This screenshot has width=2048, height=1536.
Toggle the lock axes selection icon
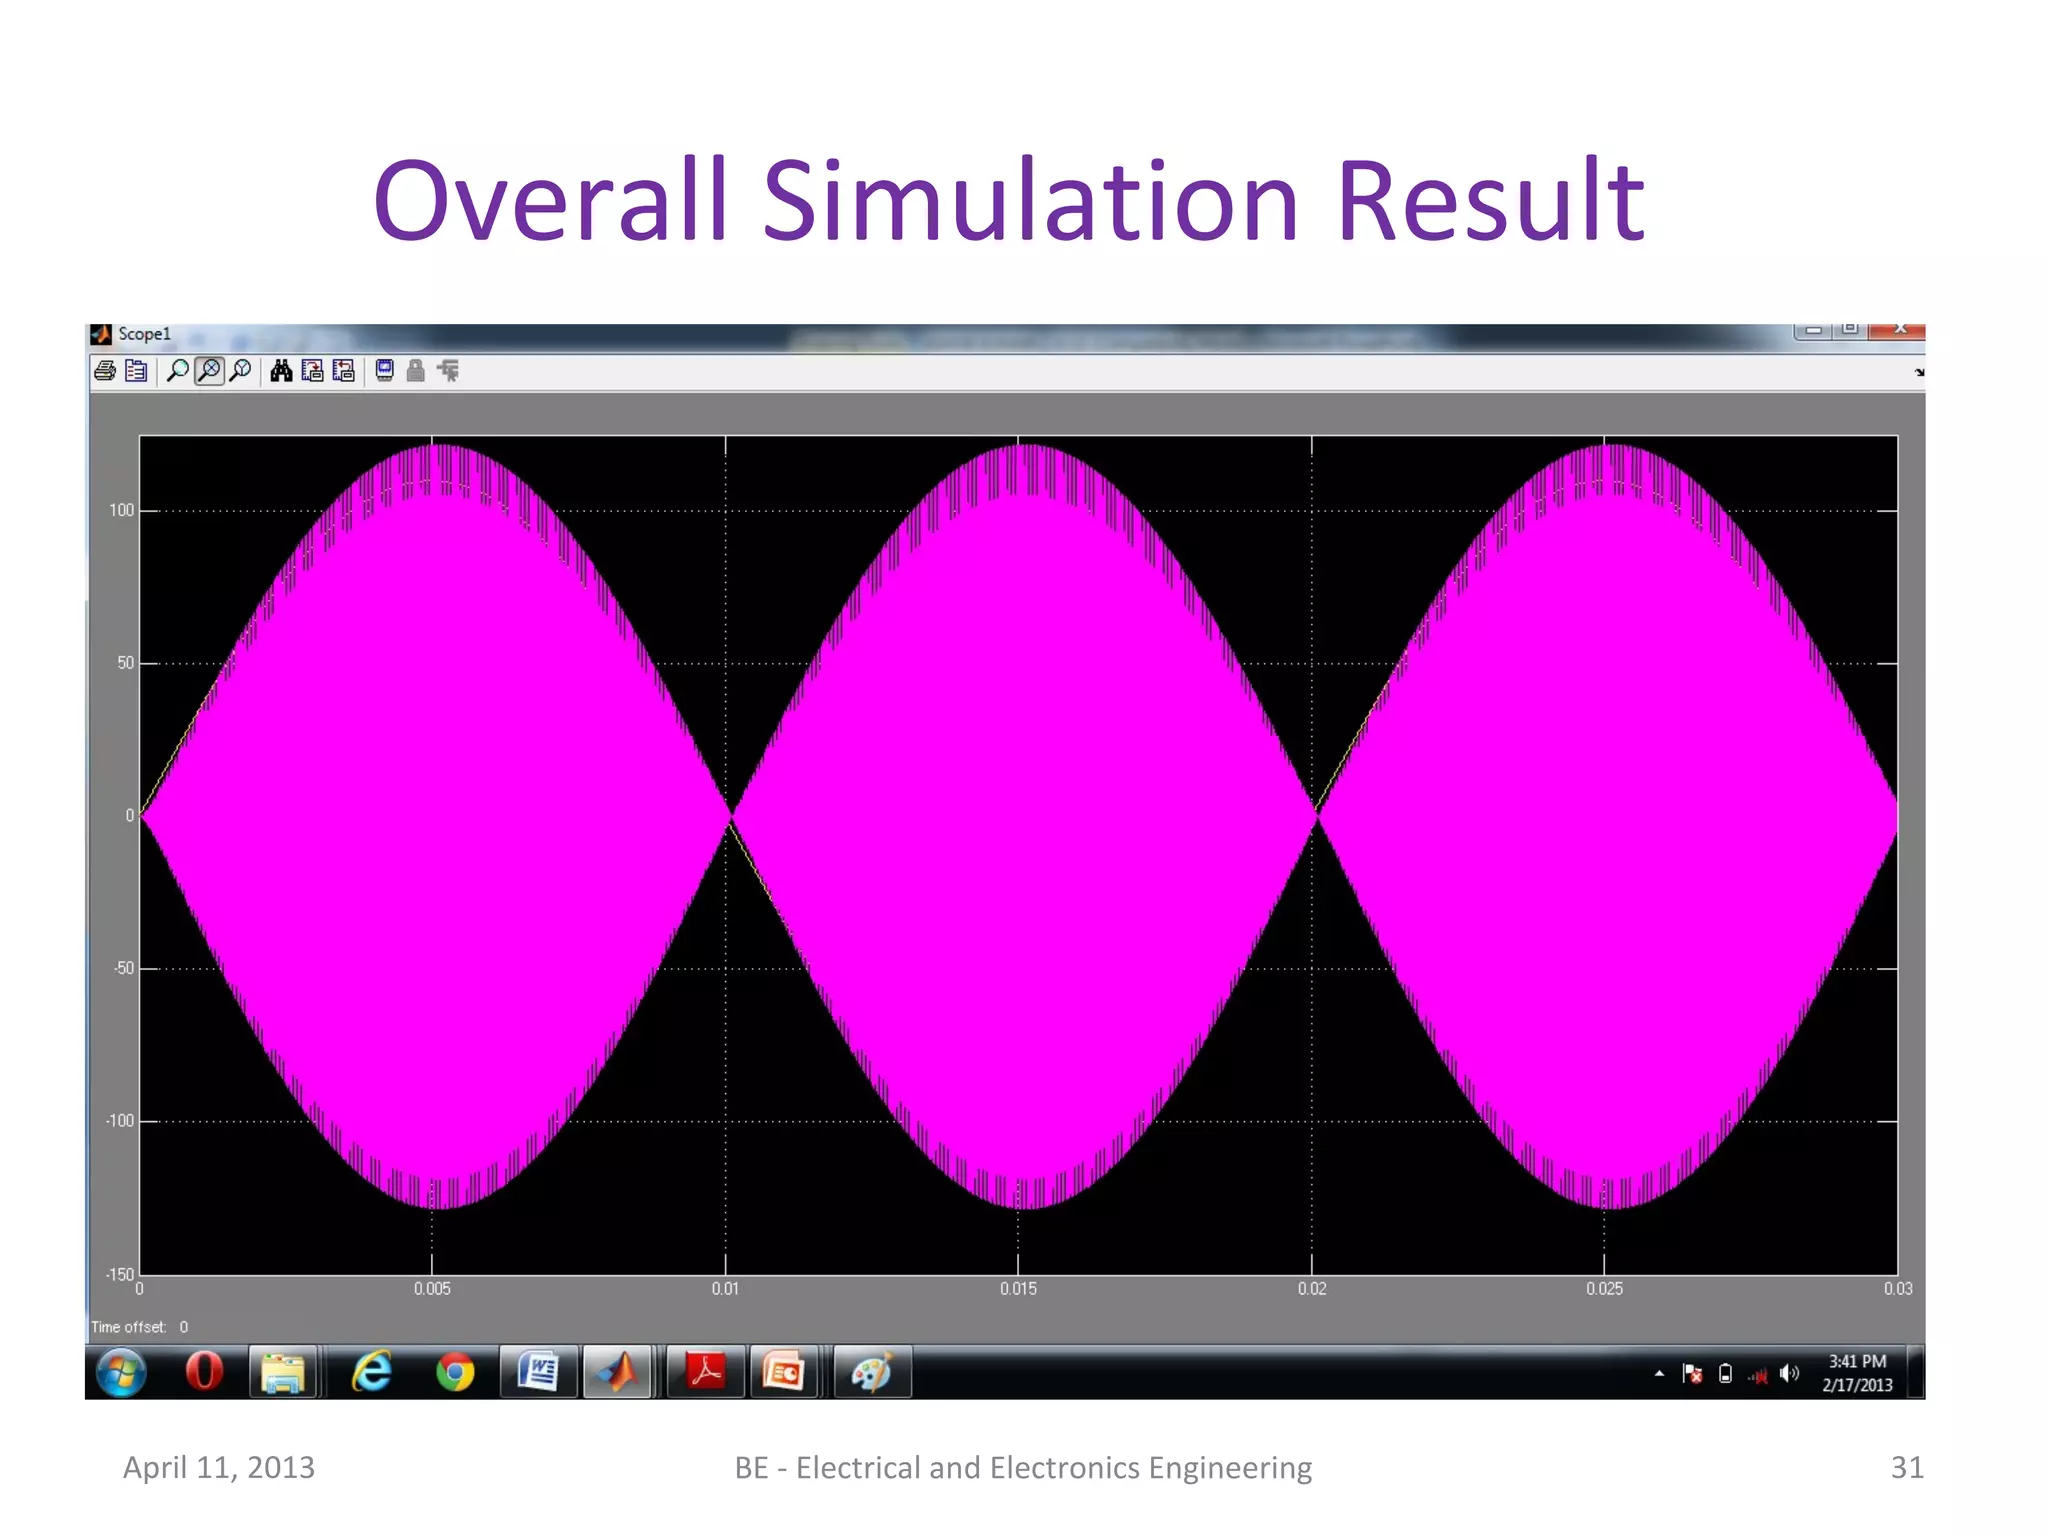[x=416, y=372]
